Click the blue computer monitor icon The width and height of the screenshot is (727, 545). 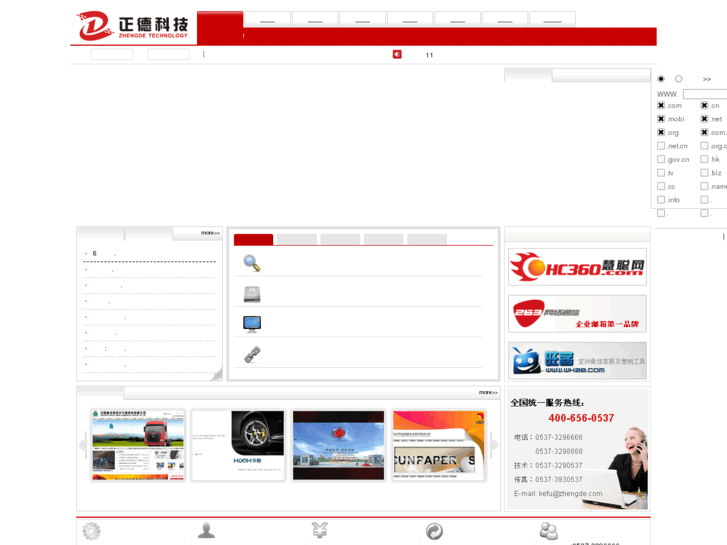252,324
